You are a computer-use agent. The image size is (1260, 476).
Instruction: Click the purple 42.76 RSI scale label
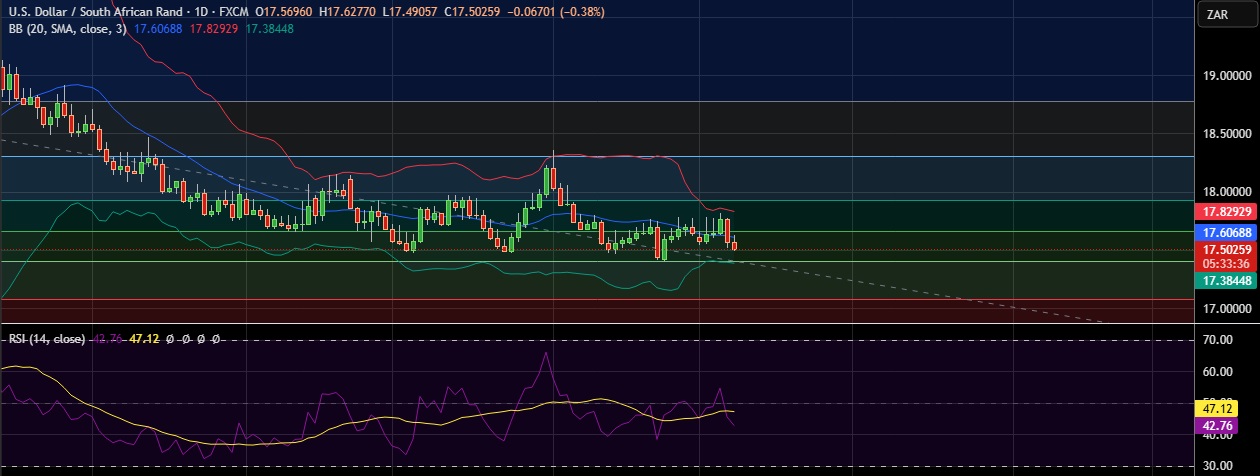(1228, 425)
